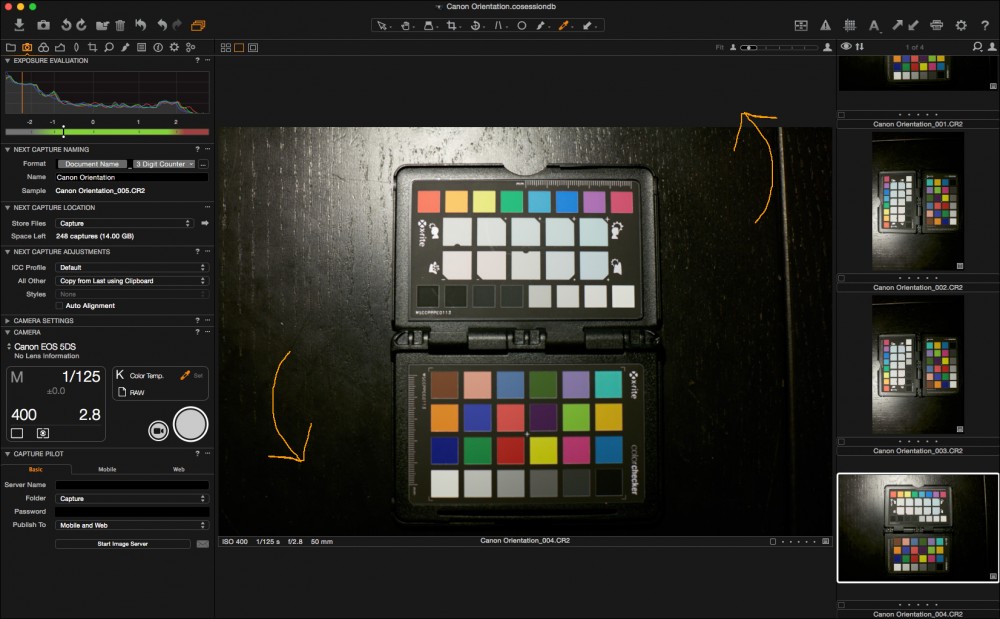The height and width of the screenshot is (619, 1000).
Task: Show exposure warning triangle icon
Action: [825, 25]
